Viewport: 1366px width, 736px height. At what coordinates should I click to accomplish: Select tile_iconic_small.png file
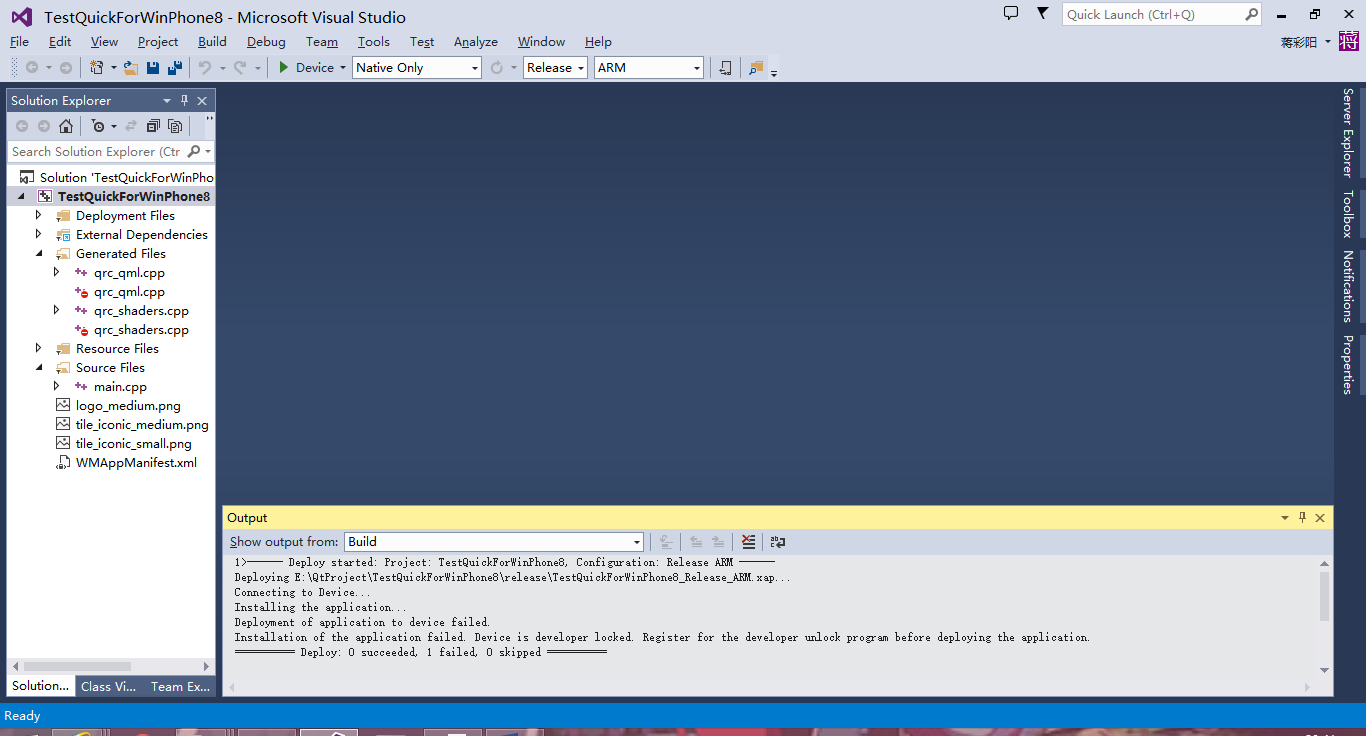133,444
